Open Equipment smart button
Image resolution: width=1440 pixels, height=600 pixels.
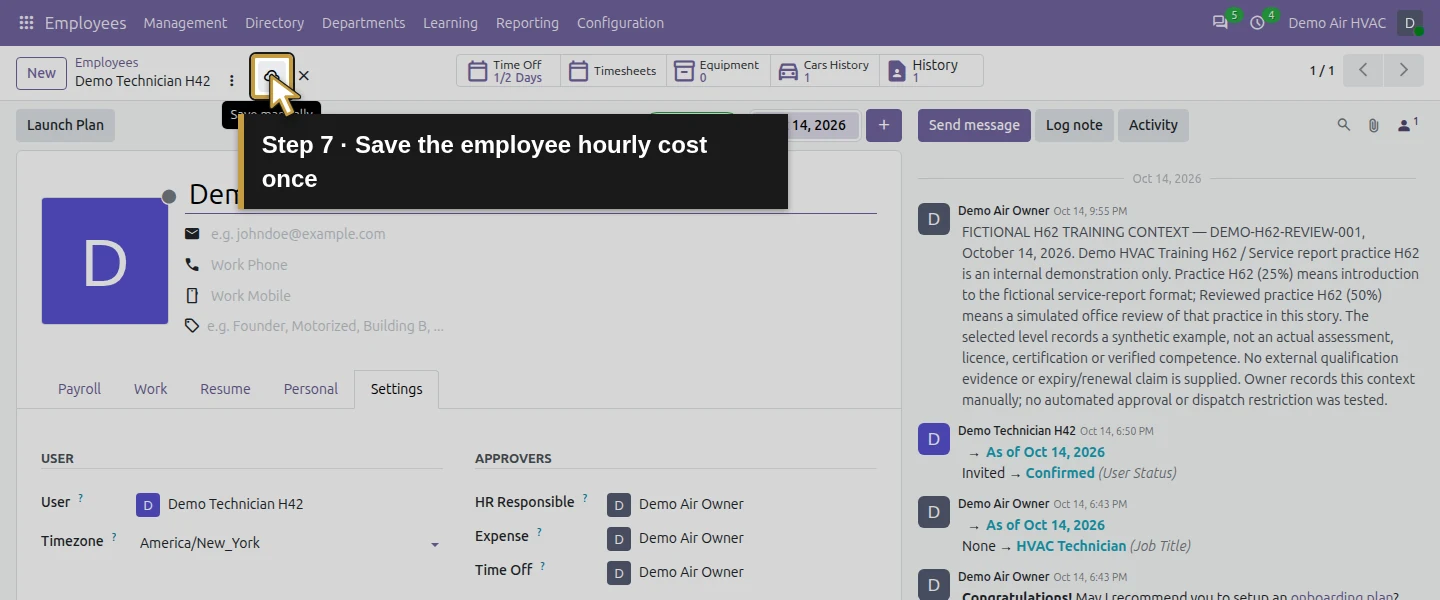pyautogui.click(x=718, y=71)
